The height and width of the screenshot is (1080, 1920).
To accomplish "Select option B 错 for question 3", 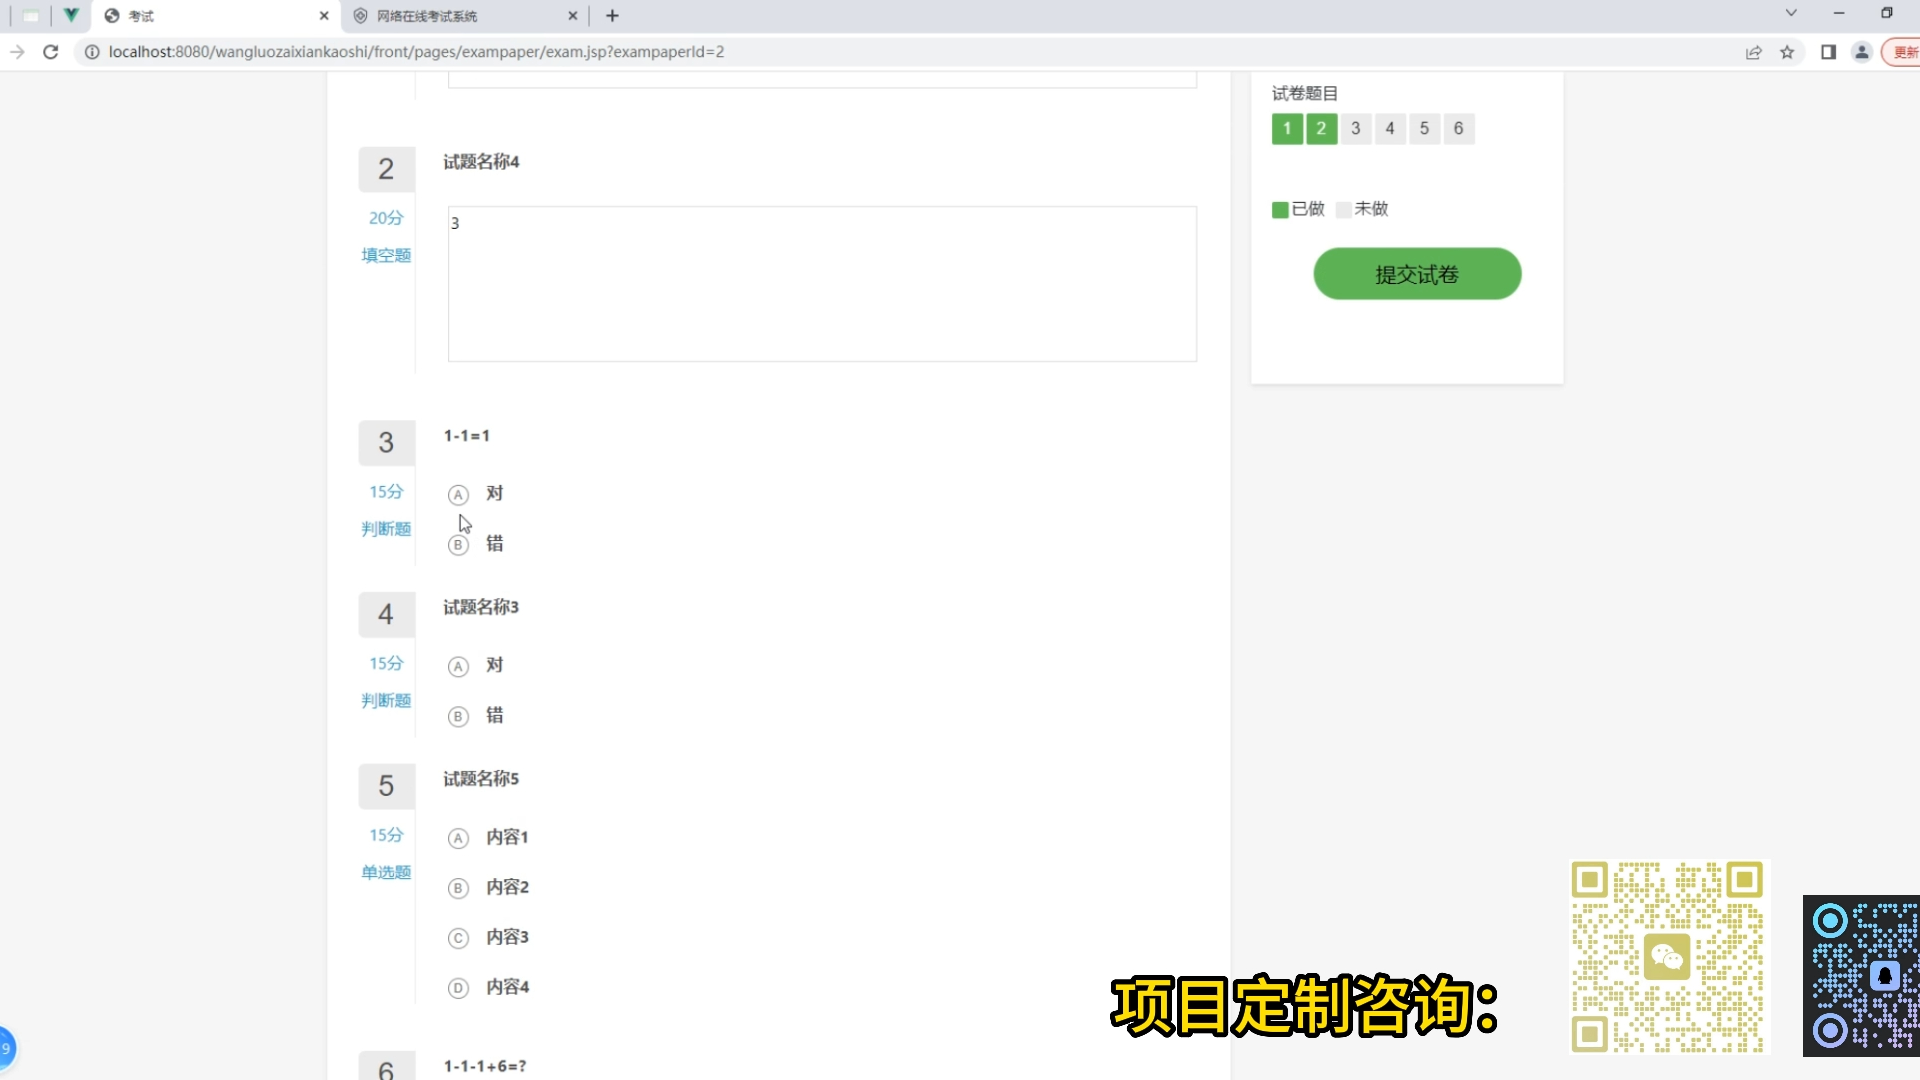I will pos(458,545).
